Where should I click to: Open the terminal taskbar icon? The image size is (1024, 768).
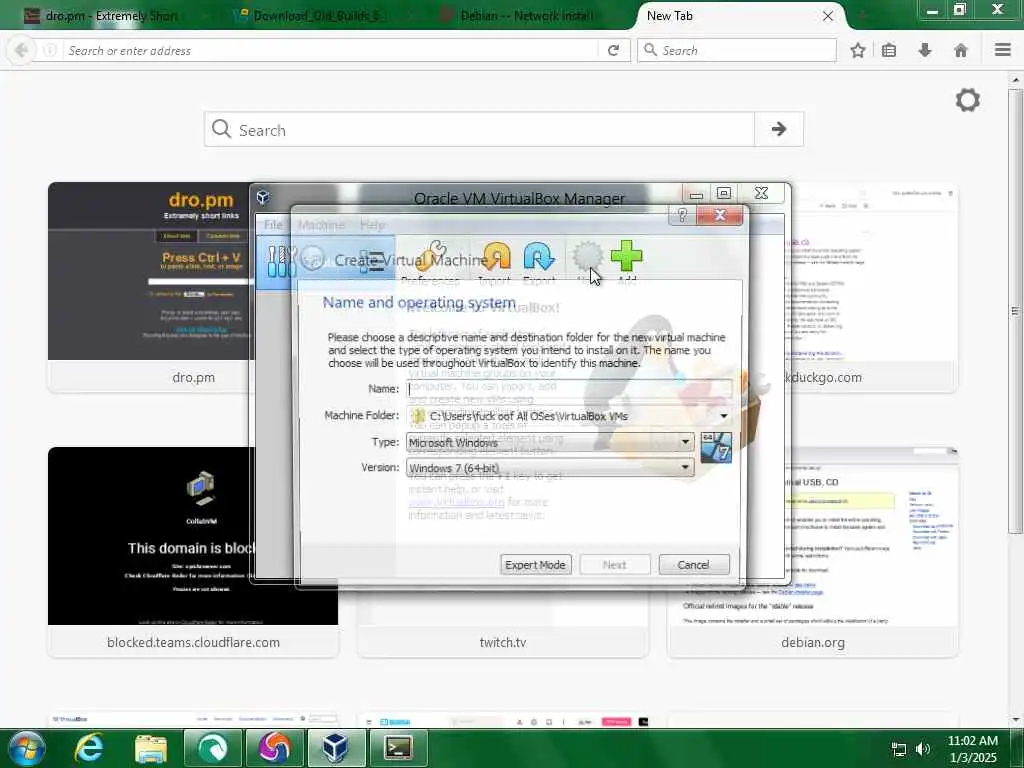(x=398, y=748)
